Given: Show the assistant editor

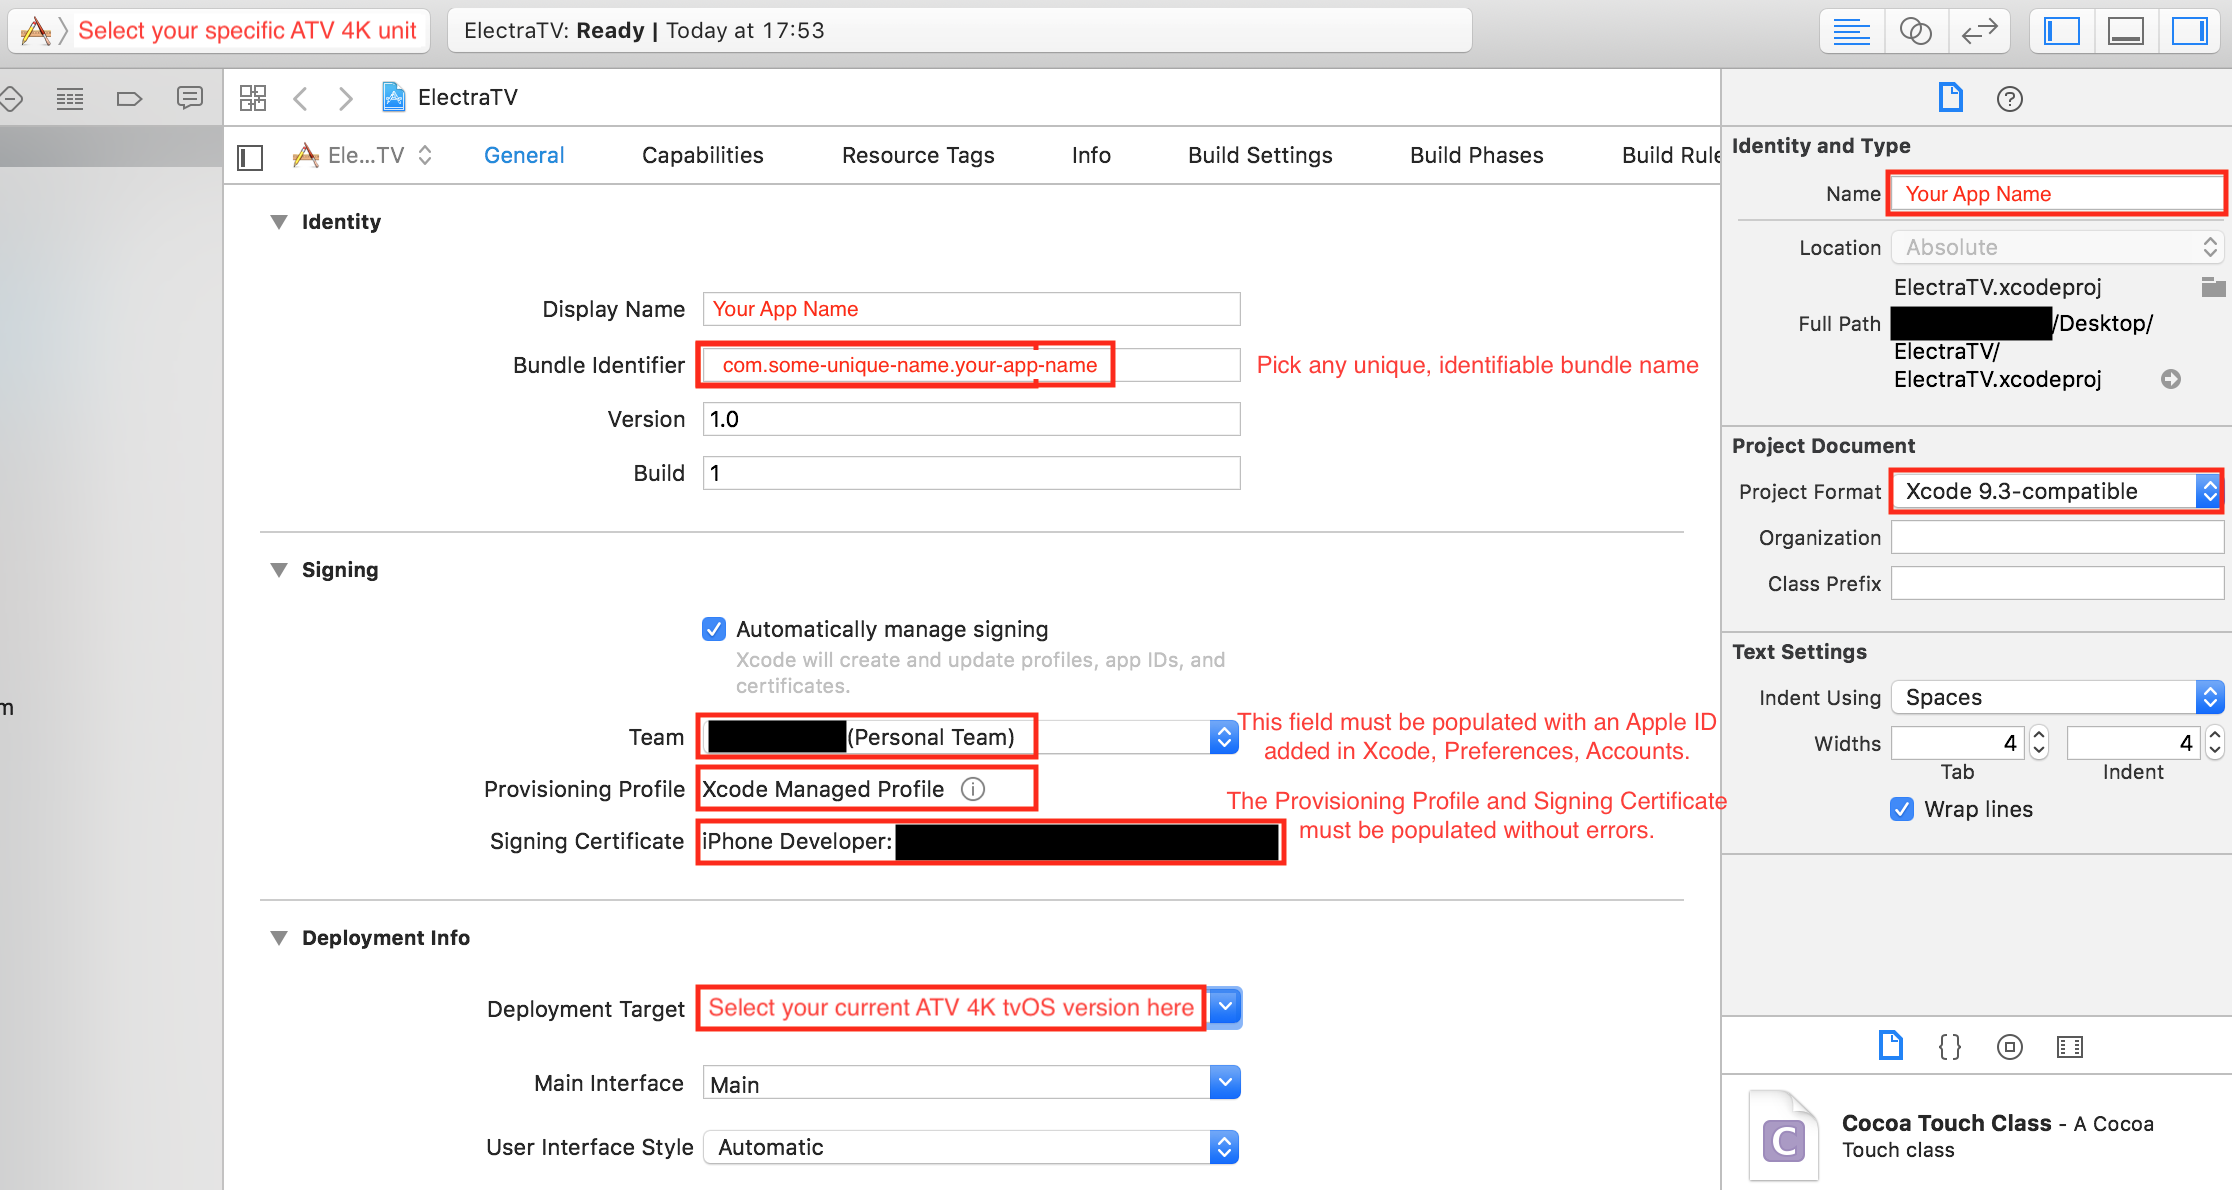Looking at the screenshot, I should coord(1915,31).
